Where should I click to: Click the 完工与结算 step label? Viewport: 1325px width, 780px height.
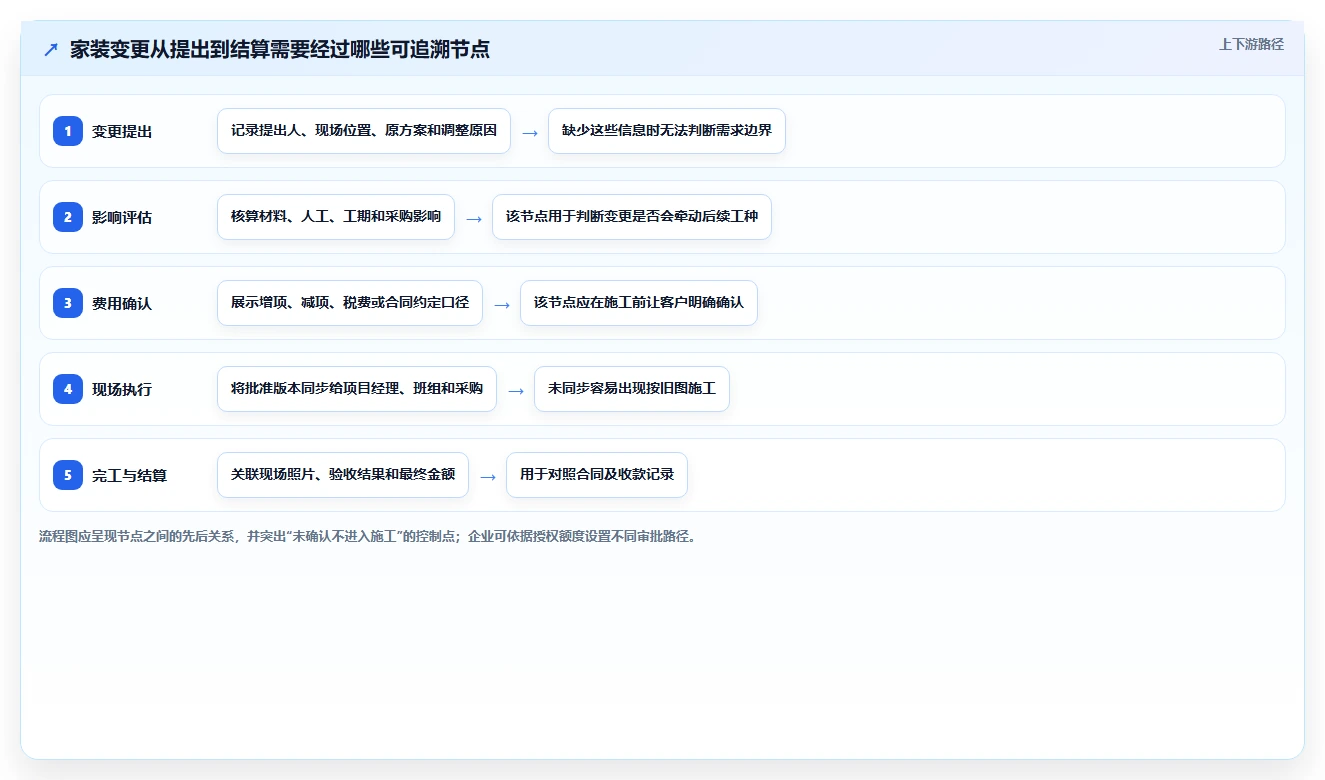[130, 475]
